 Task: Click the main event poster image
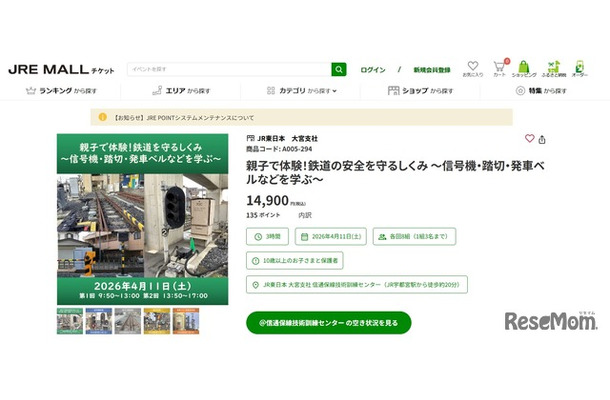pos(142,219)
